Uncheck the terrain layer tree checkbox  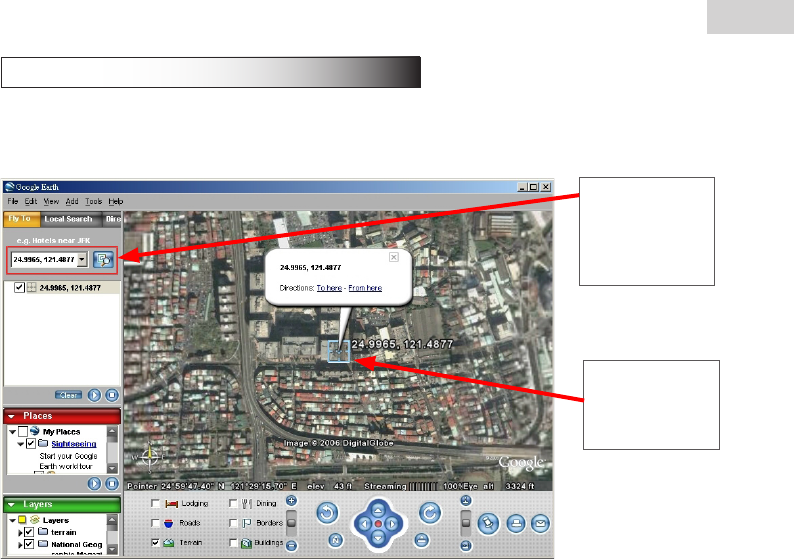29,532
